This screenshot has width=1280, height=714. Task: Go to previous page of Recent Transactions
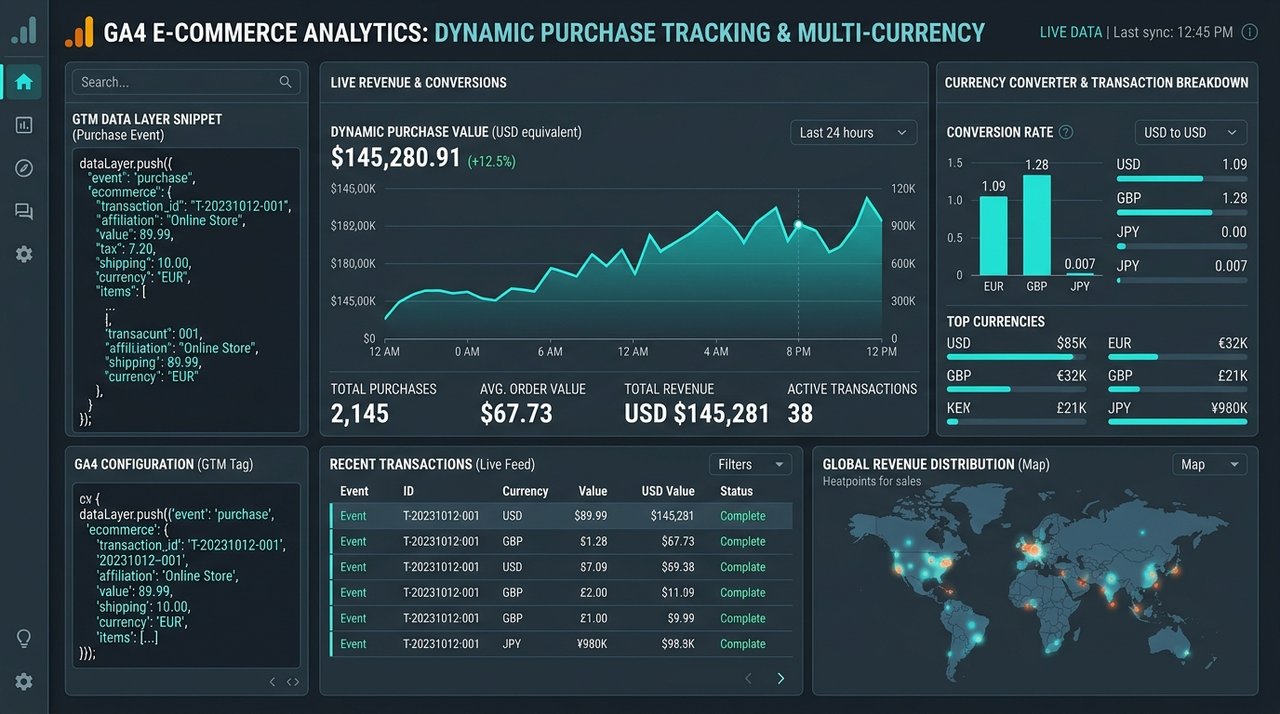tap(748, 679)
